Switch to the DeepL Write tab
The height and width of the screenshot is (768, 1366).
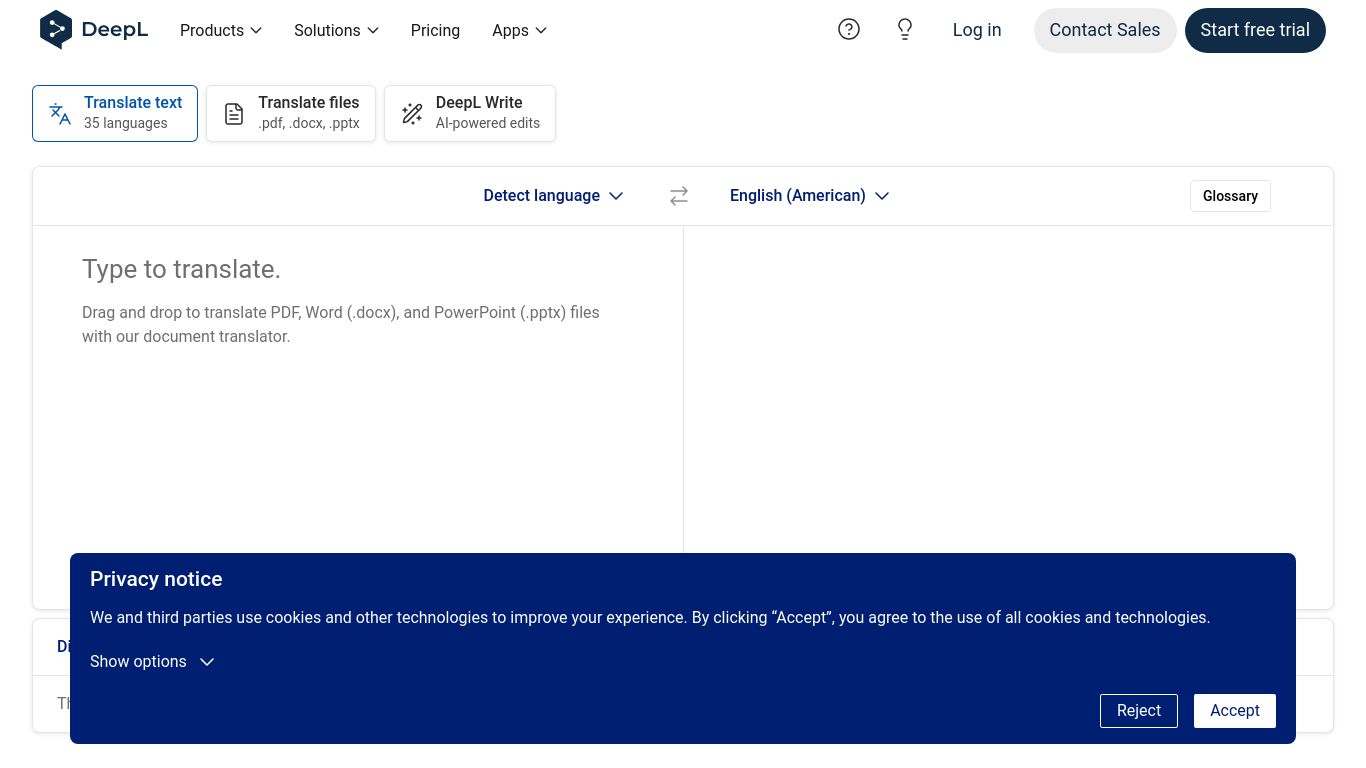tap(470, 113)
